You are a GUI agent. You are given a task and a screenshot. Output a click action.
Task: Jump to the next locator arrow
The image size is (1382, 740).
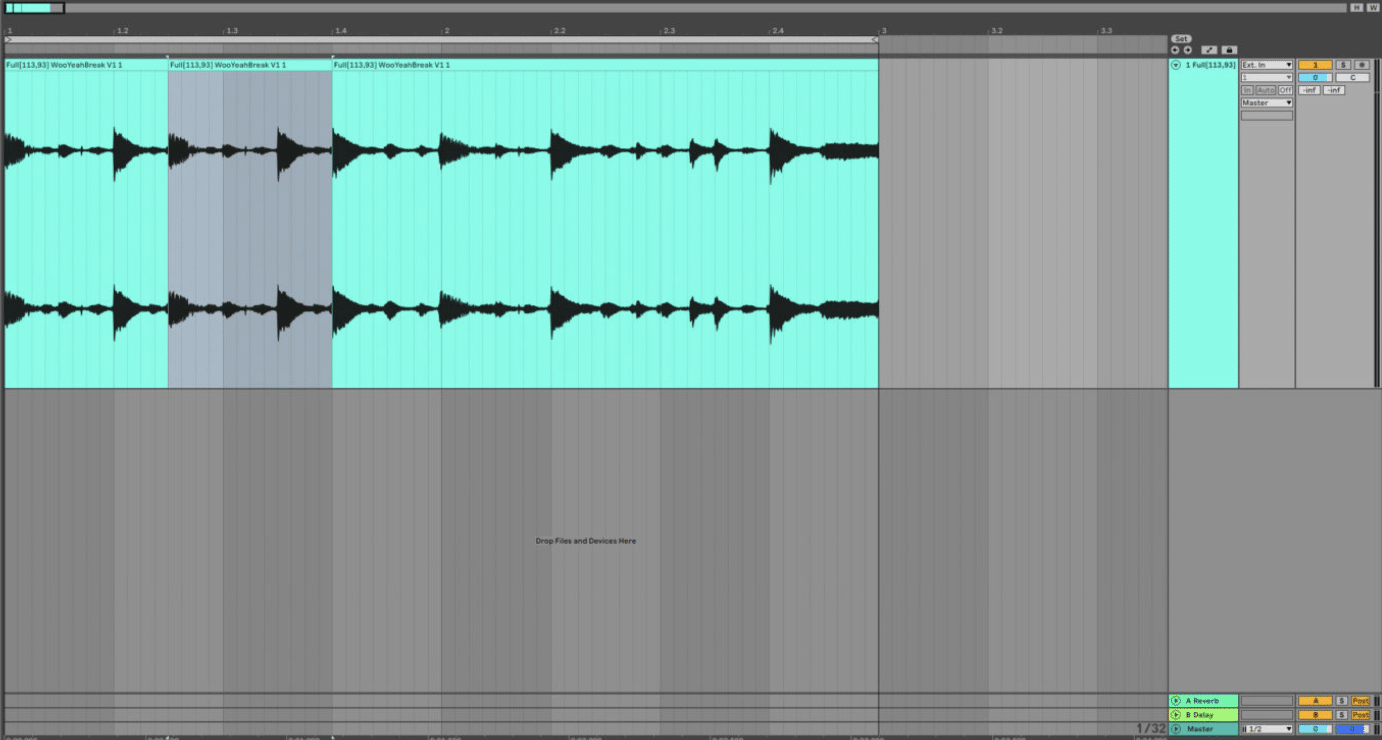coord(1188,50)
